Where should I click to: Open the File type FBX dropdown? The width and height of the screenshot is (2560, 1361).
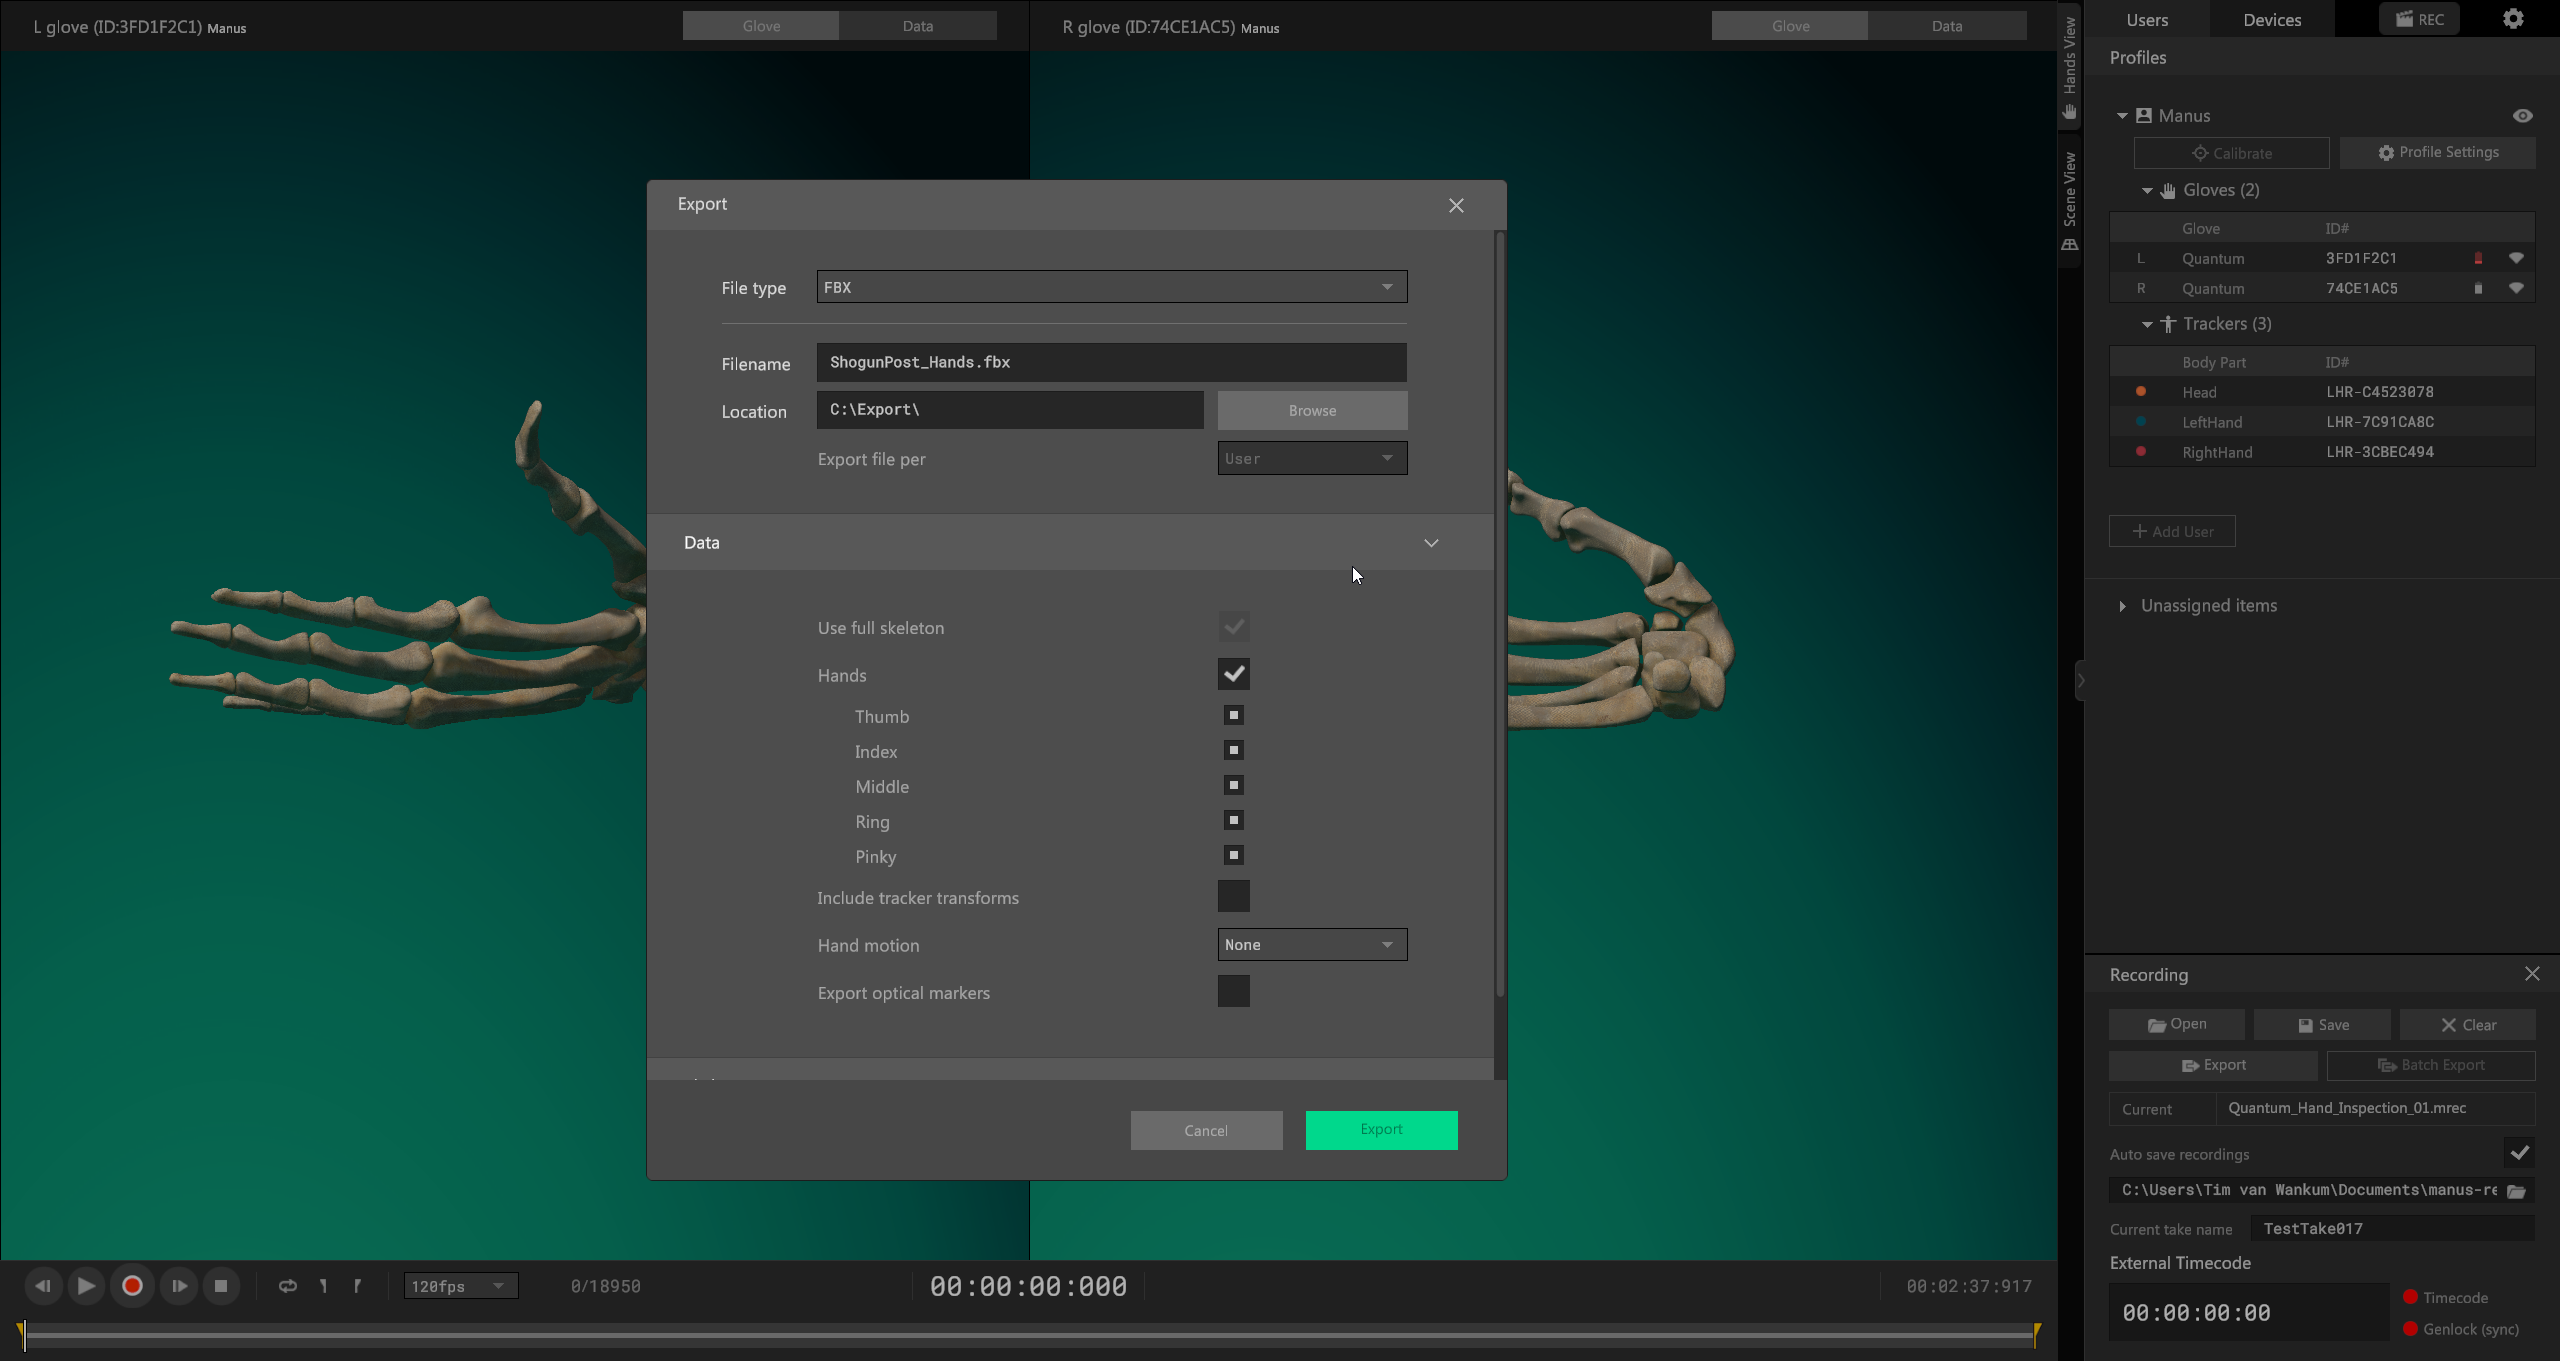(x=1111, y=287)
